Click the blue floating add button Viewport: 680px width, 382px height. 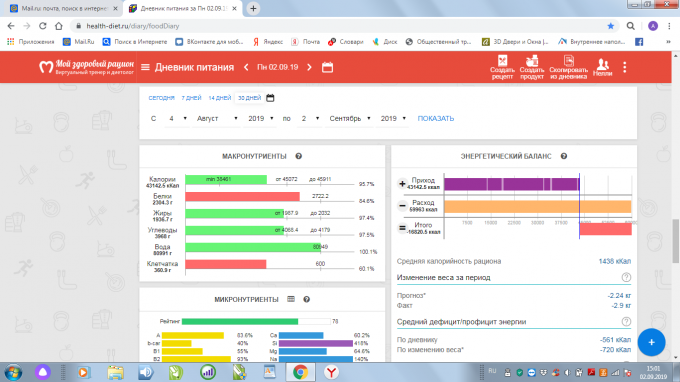[x=651, y=343]
